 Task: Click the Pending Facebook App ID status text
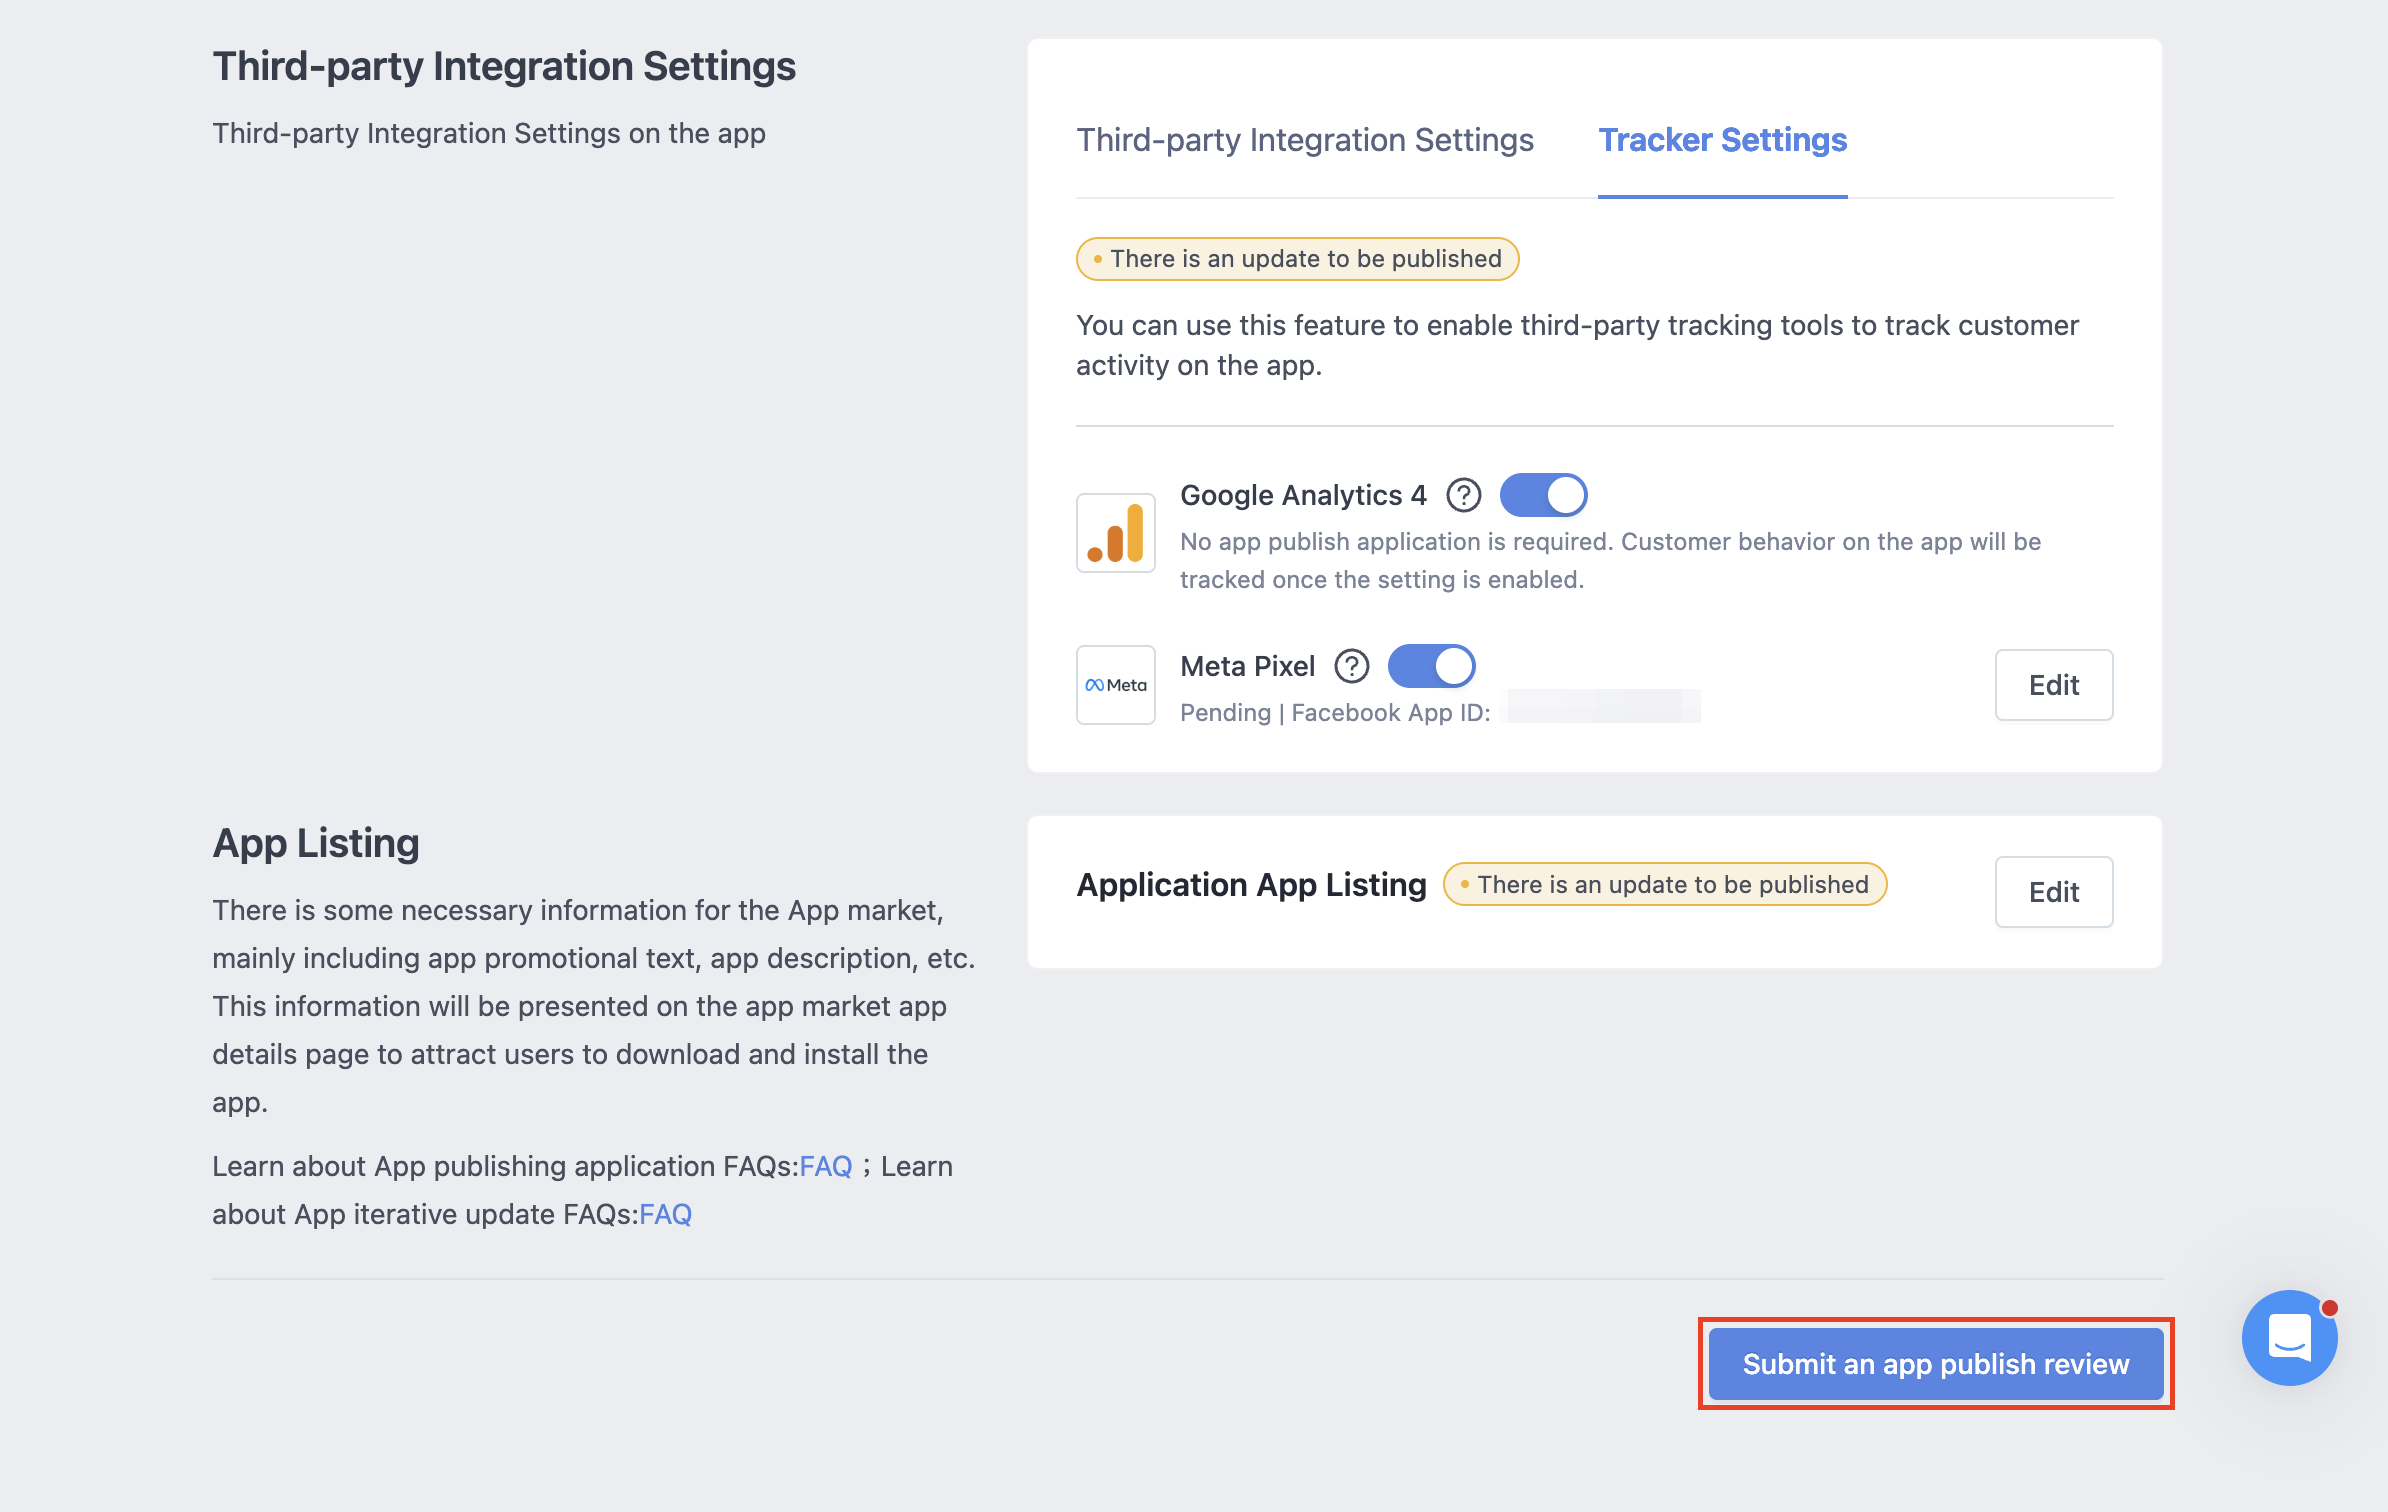[1335, 712]
